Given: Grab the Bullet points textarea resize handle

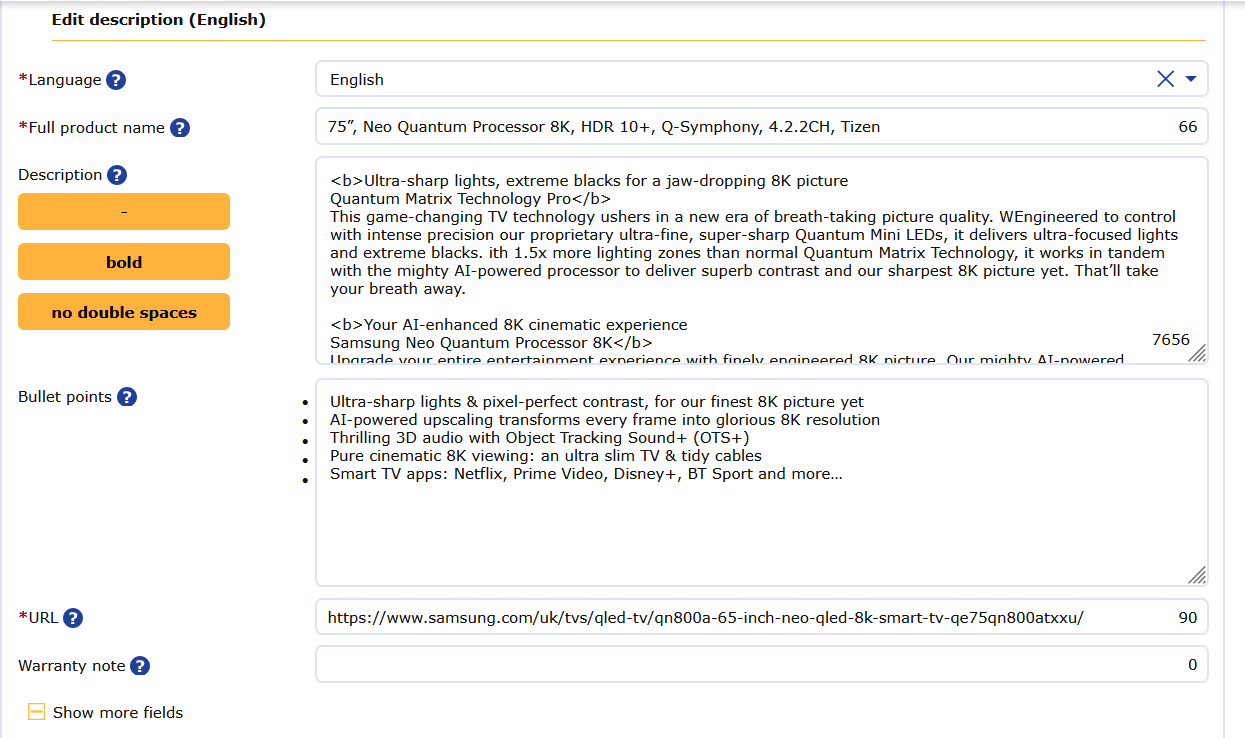Looking at the screenshot, I should [1197, 574].
